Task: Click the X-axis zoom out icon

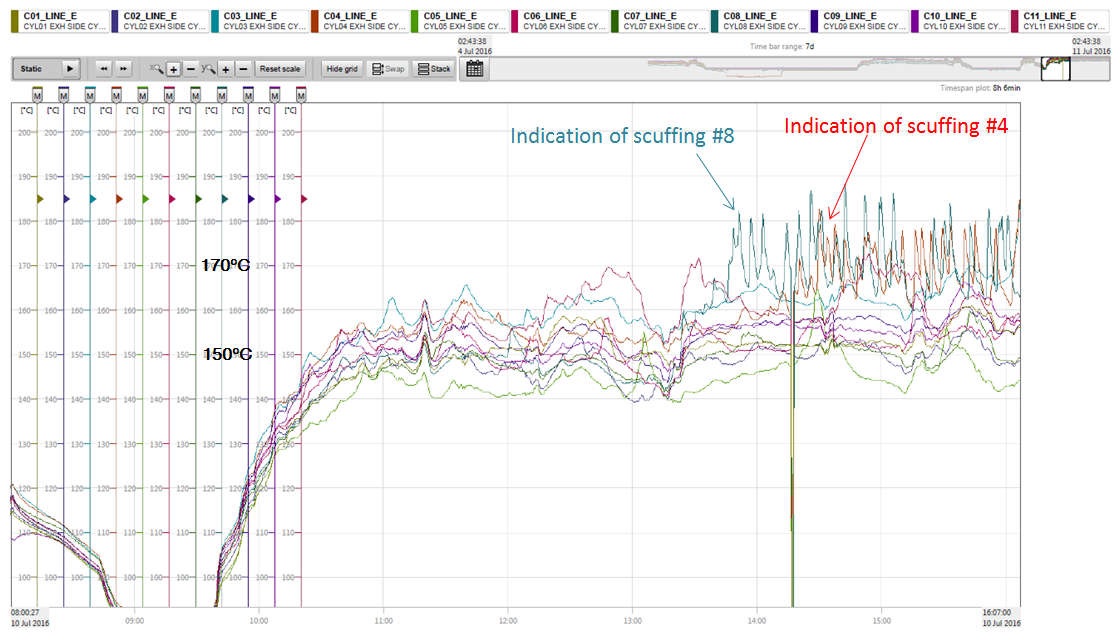Action: coord(189,70)
